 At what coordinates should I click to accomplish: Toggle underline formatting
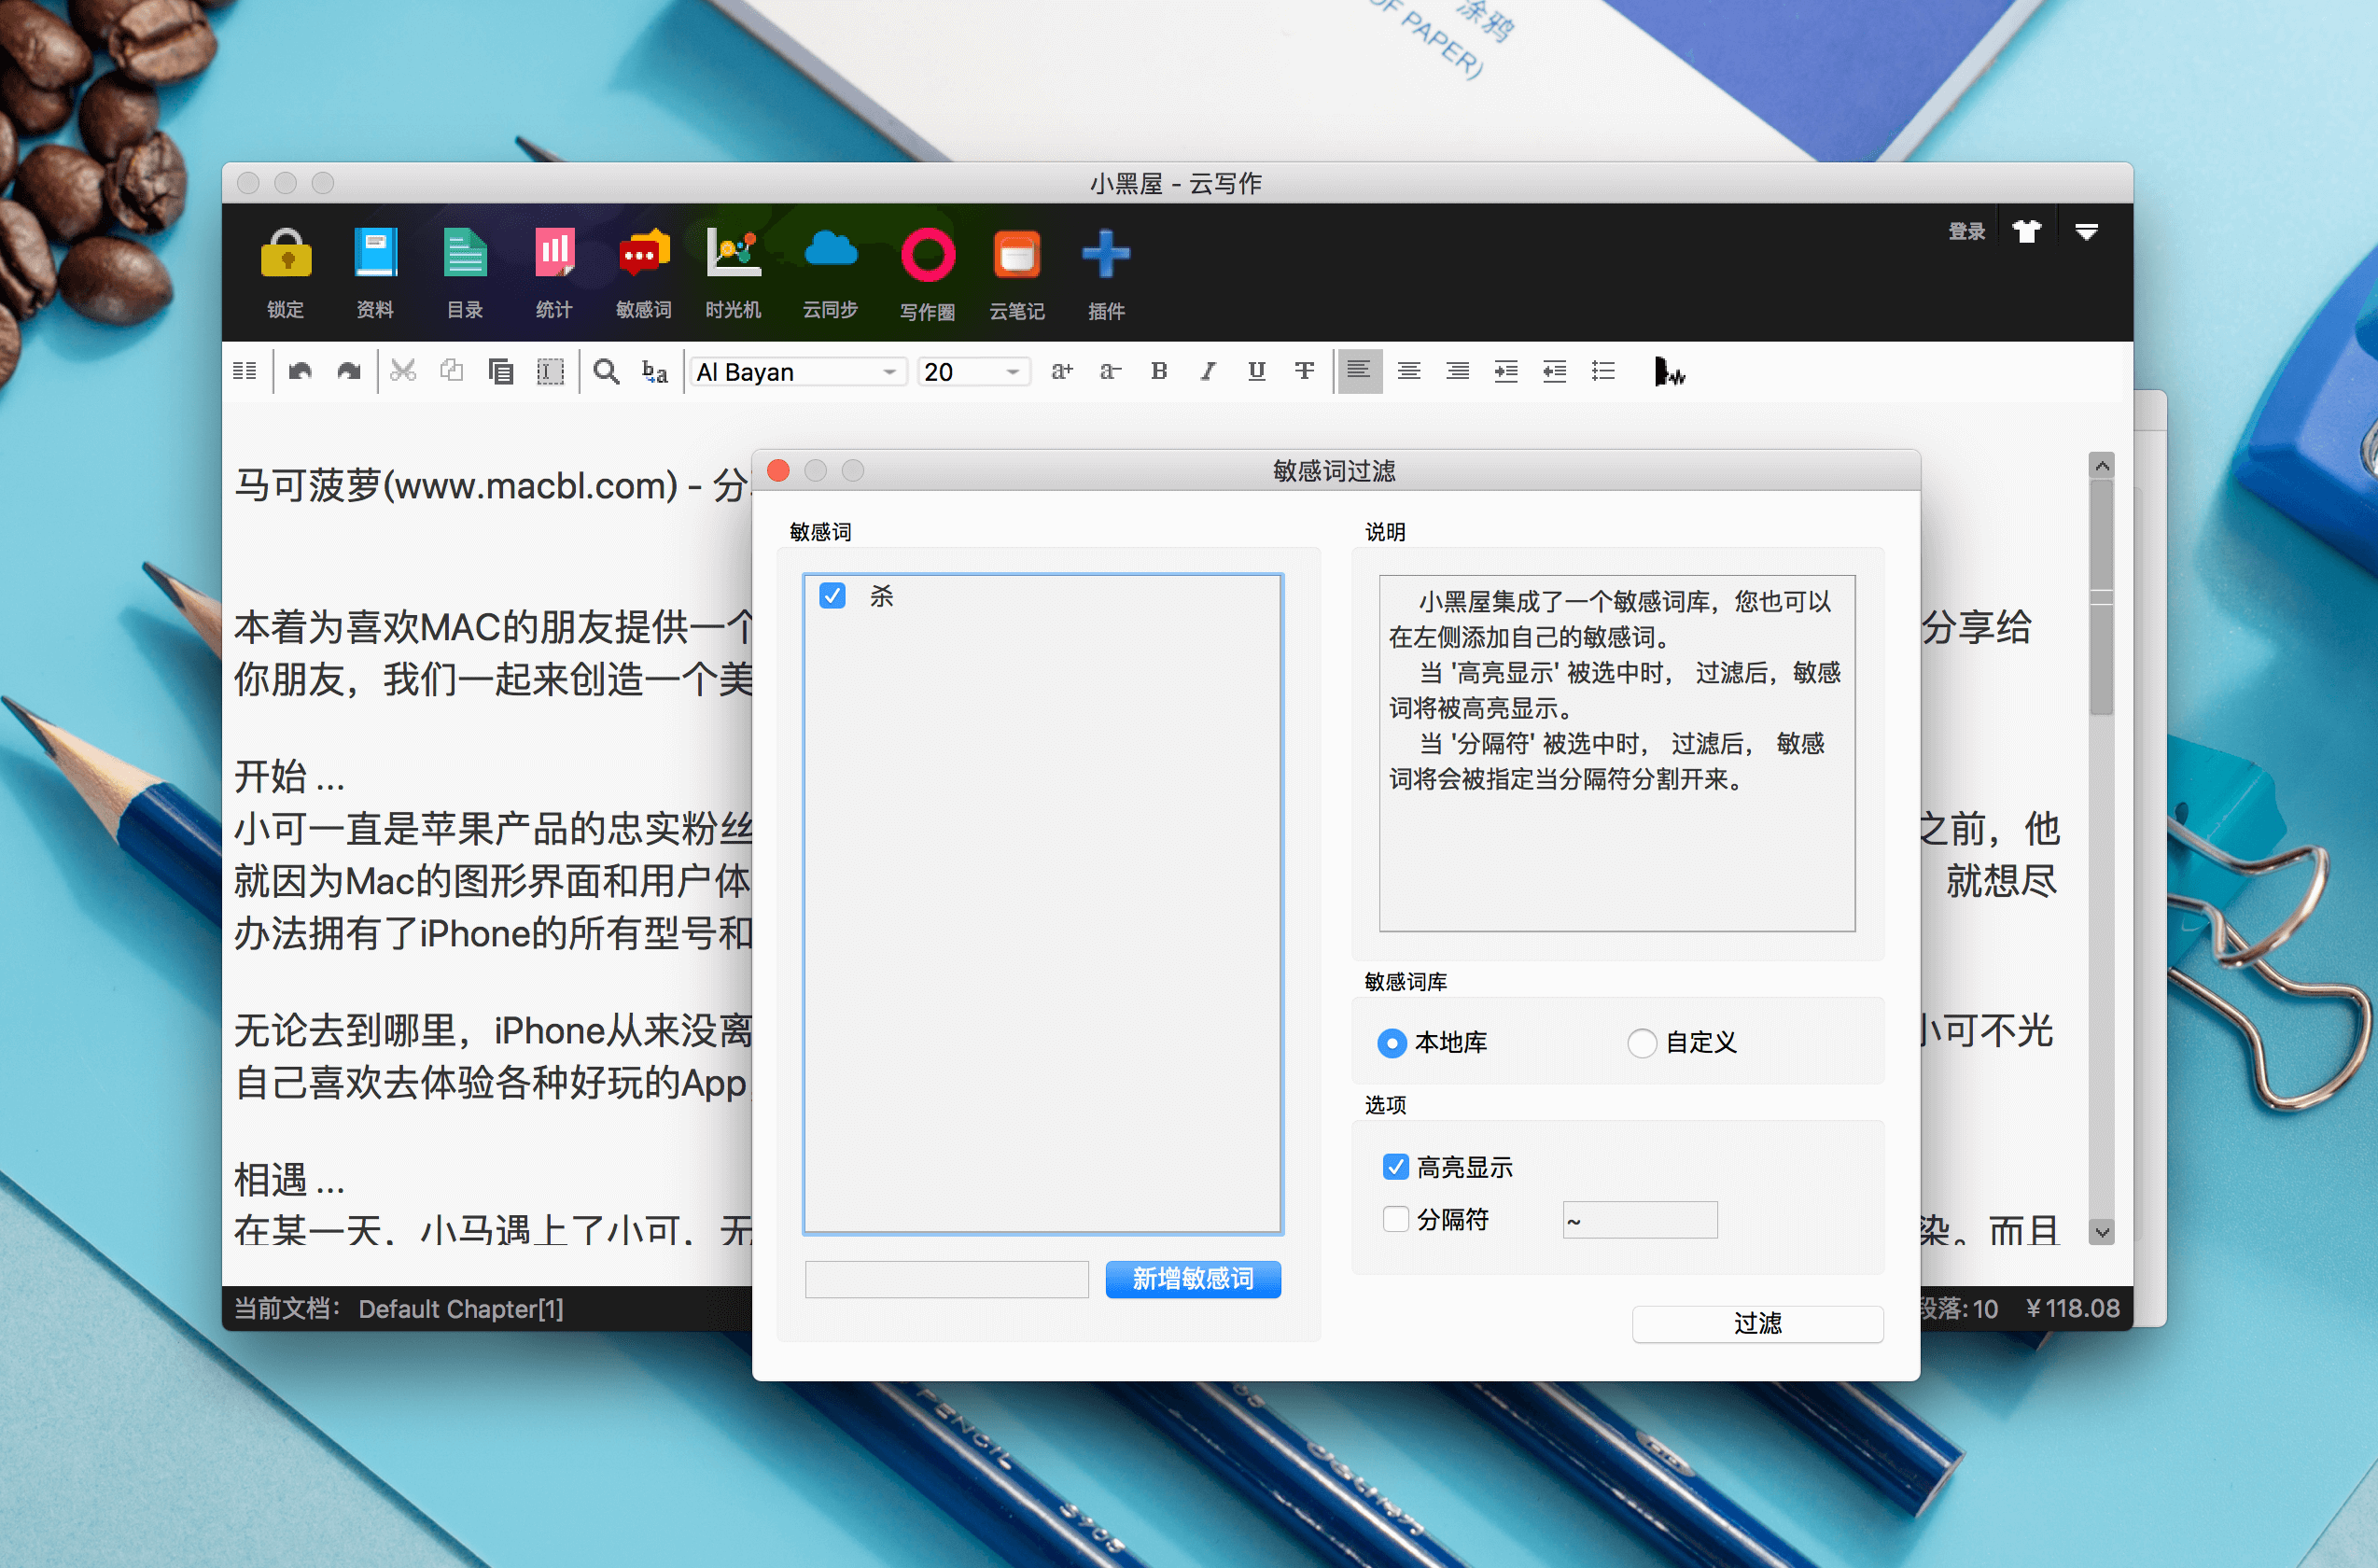point(1257,372)
